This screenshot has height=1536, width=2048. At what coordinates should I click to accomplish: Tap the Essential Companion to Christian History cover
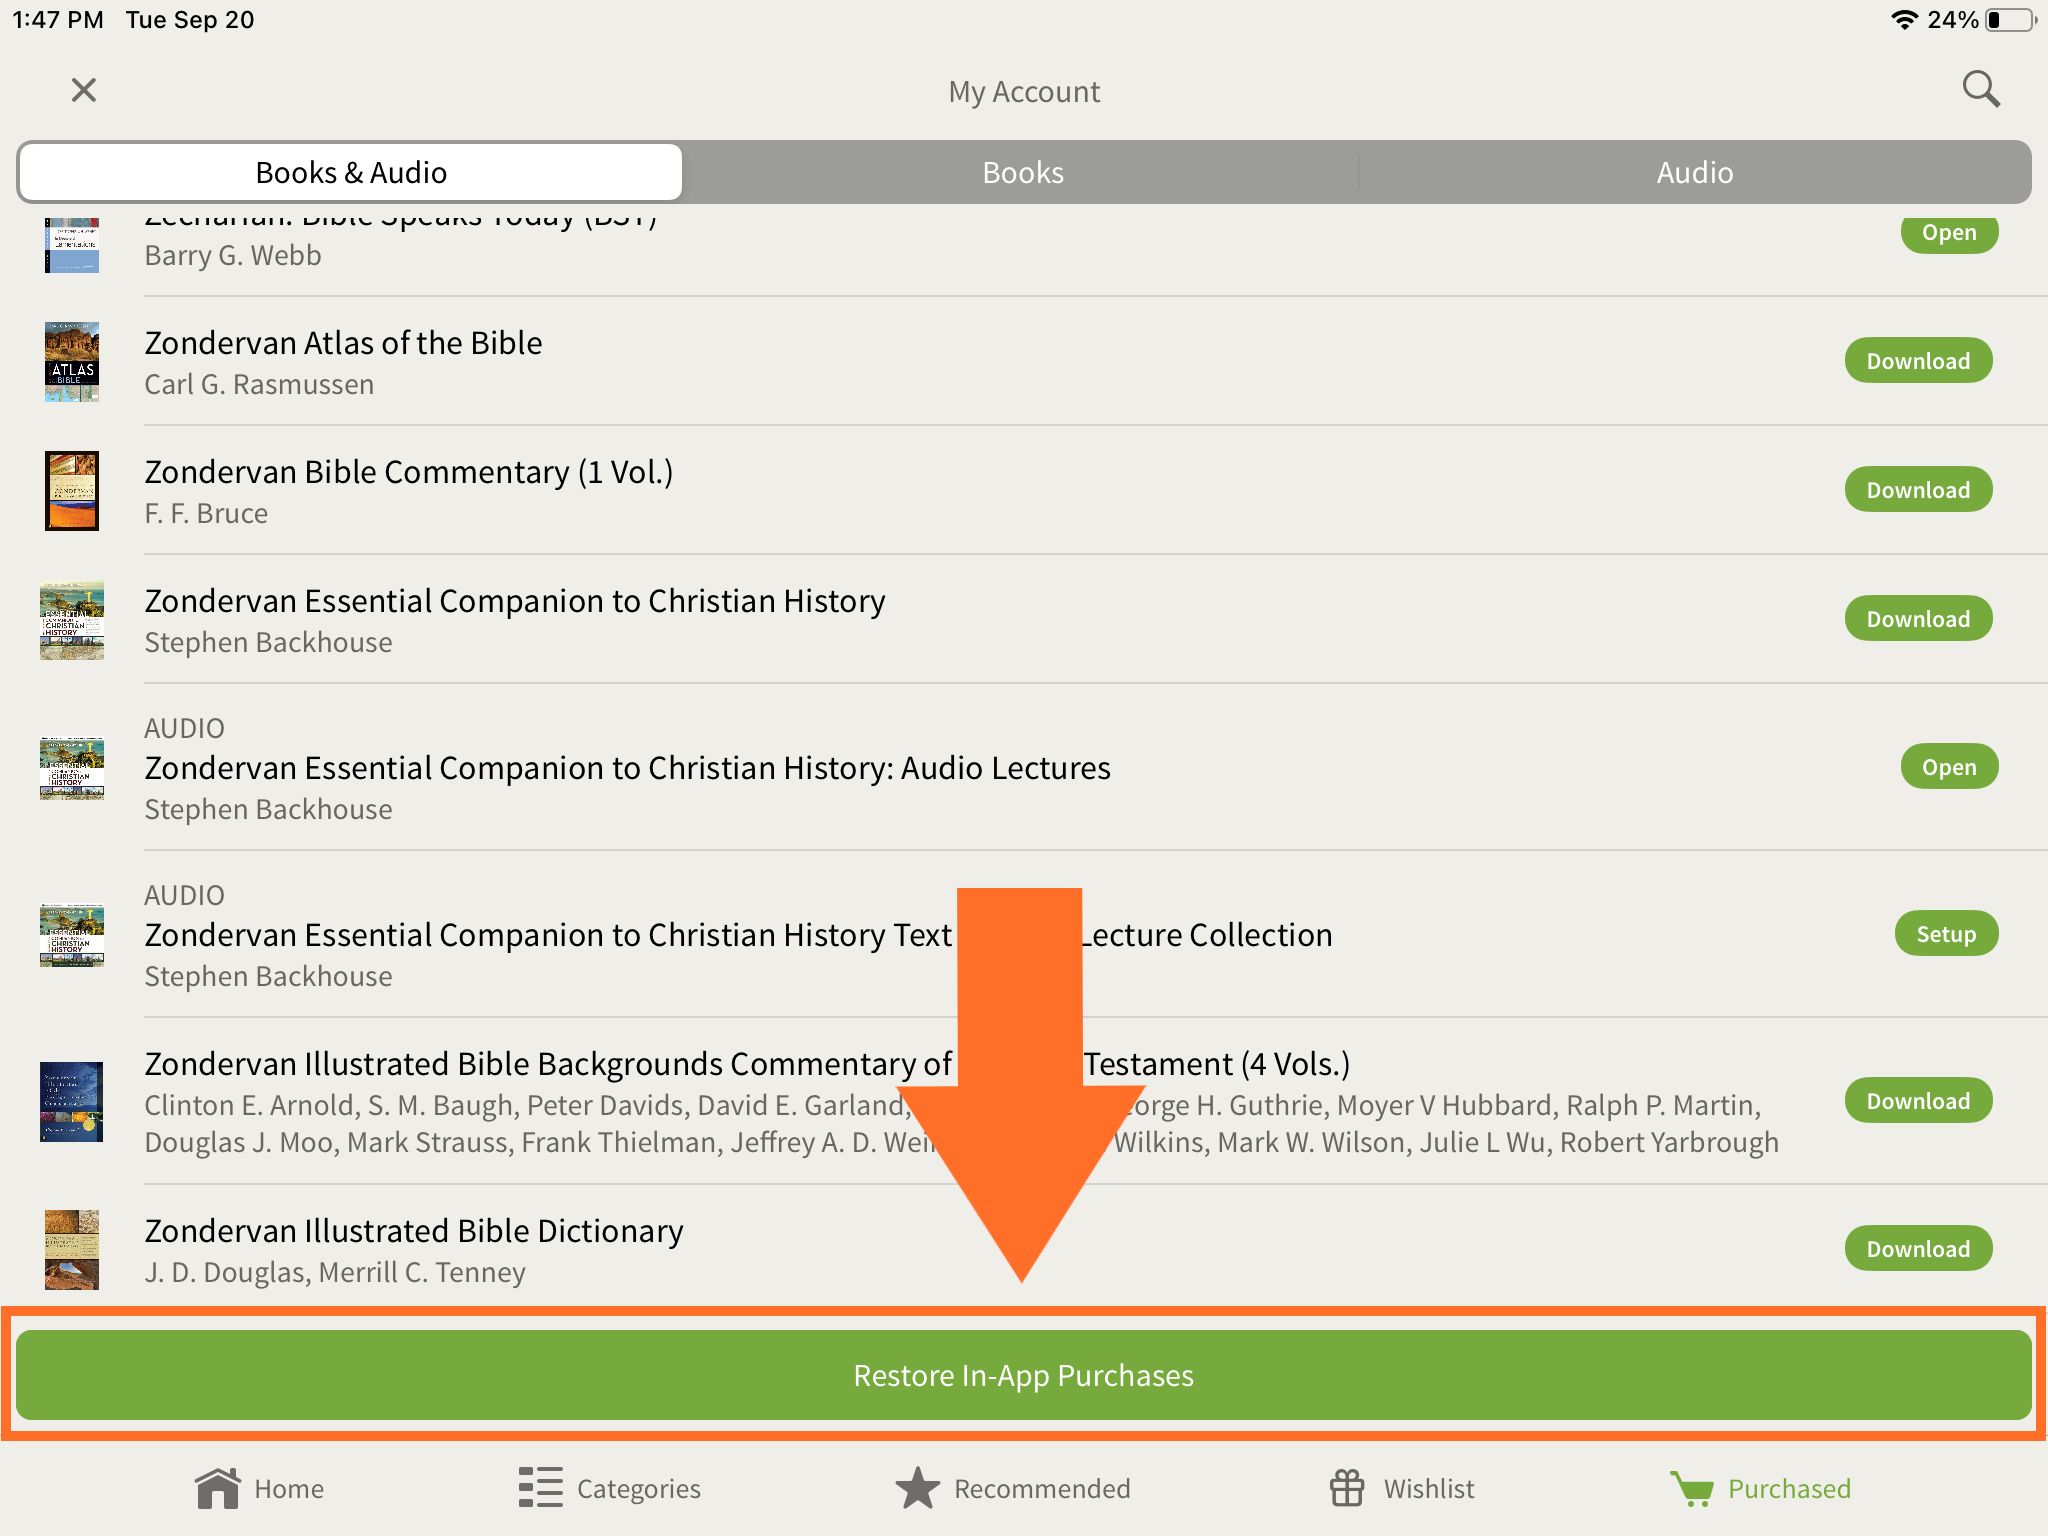point(72,619)
